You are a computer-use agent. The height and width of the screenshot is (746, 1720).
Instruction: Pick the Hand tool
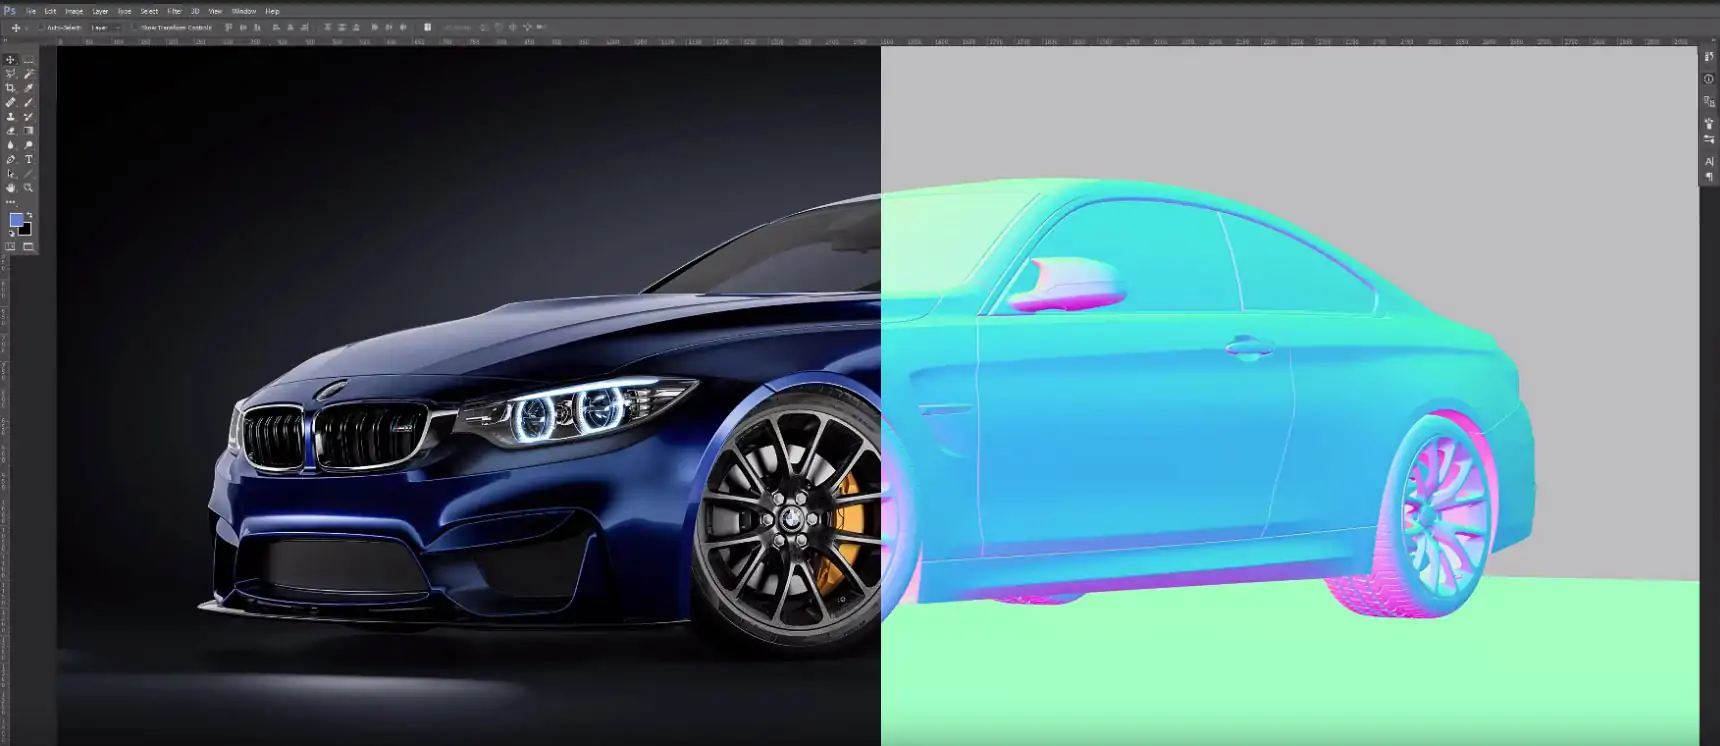tap(11, 188)
